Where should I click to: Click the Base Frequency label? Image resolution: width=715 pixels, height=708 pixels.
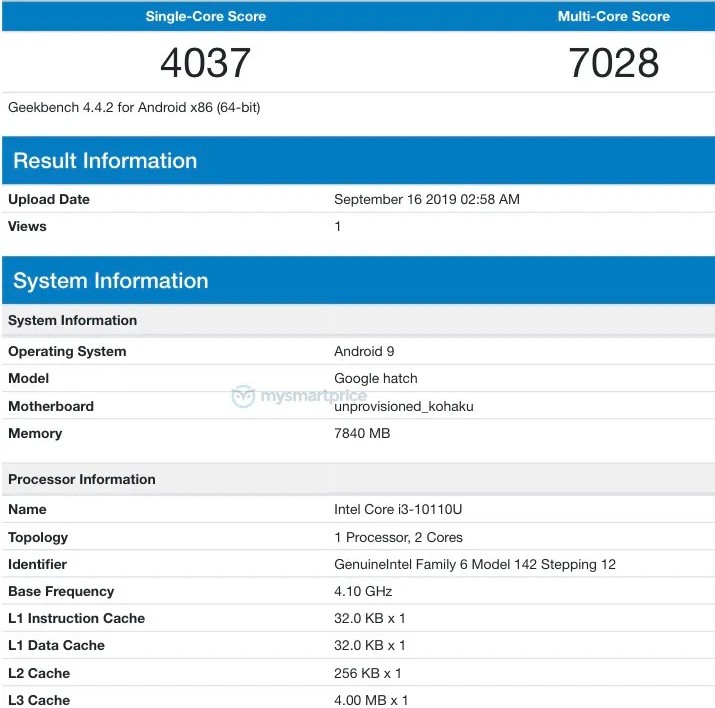click(x=61, y=591)
